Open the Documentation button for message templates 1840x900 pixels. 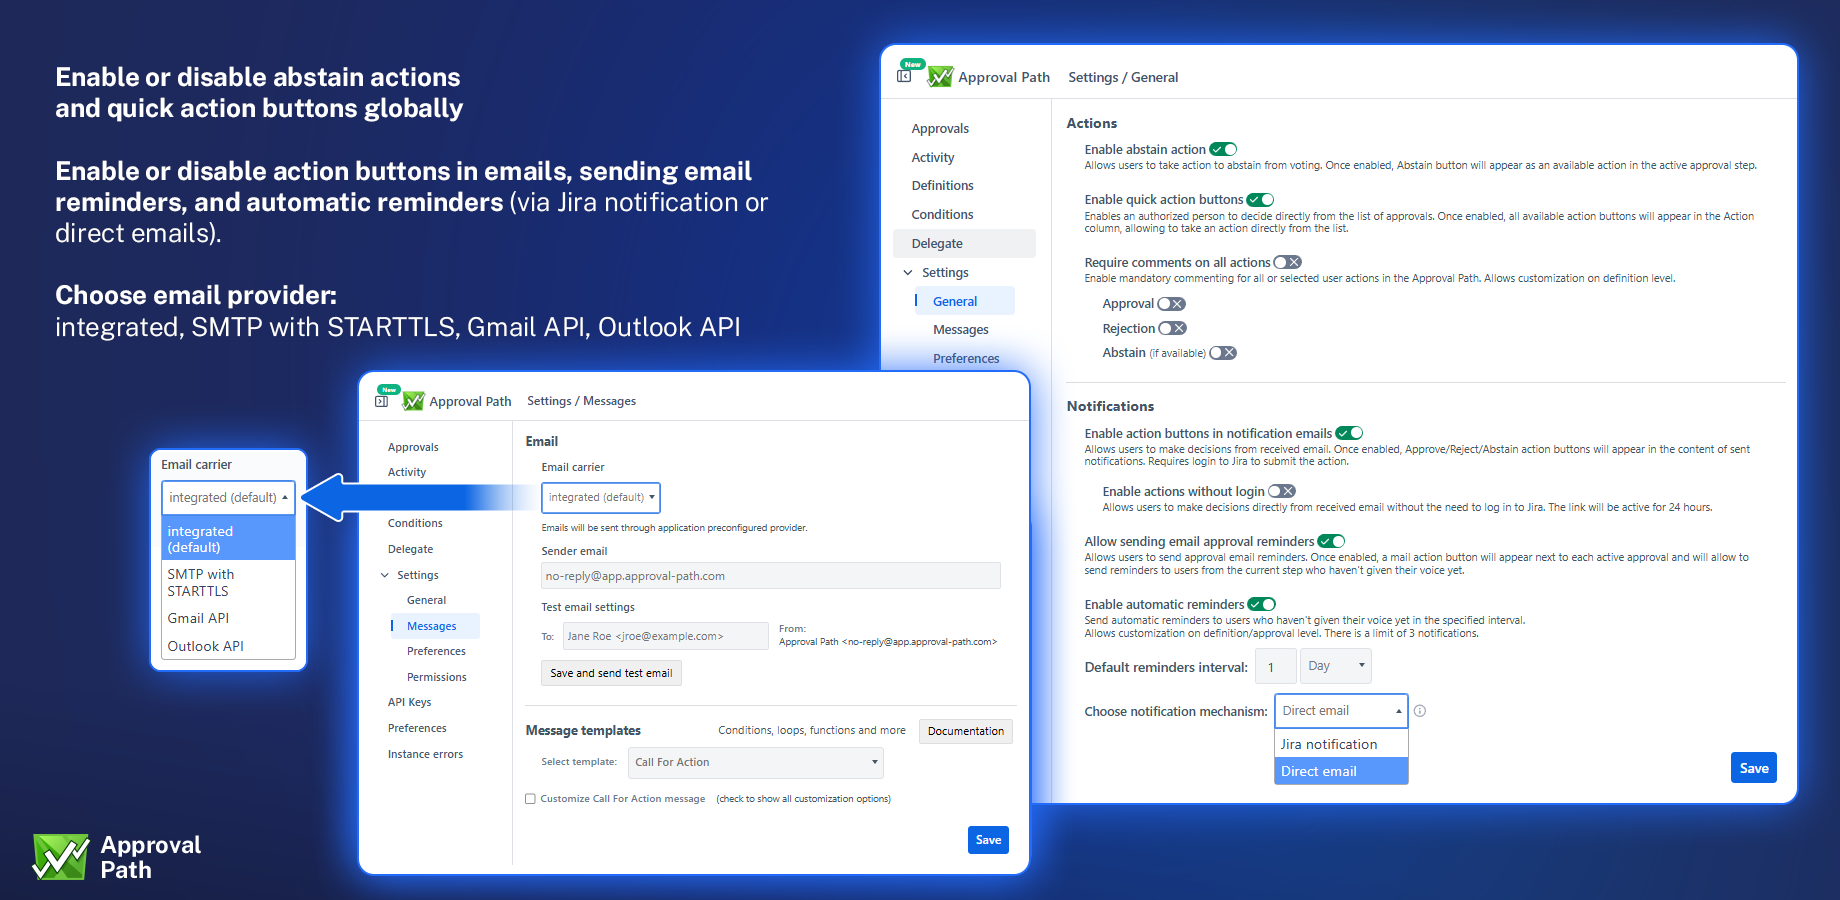[965, 731]
